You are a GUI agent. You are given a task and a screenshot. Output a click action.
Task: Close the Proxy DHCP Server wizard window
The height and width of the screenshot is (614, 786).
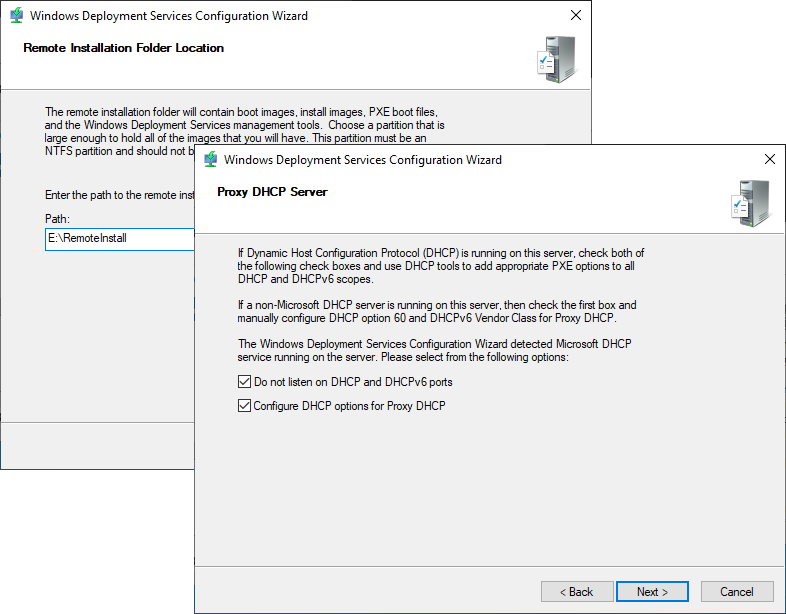769,159
